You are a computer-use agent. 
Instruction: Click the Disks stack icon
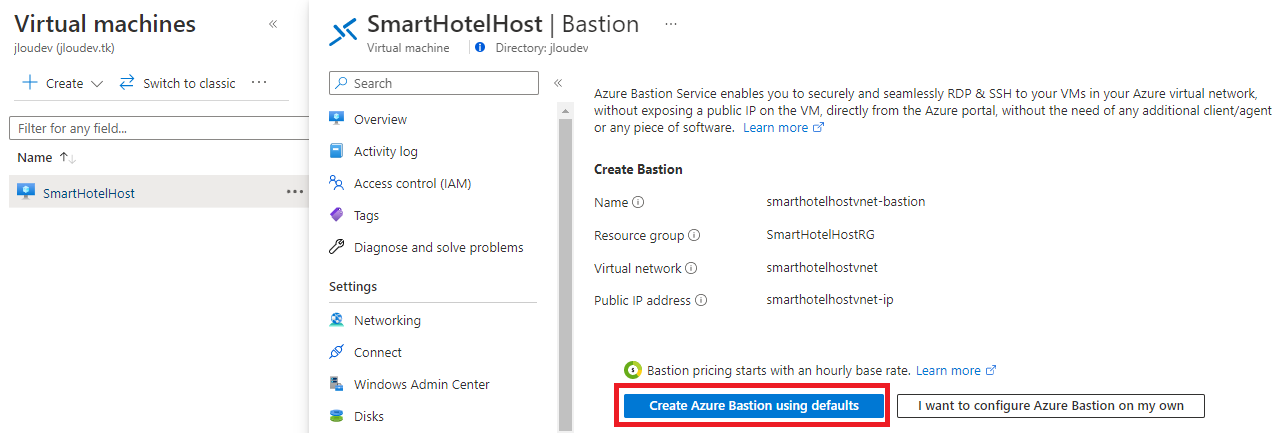(x=336, y=416)
